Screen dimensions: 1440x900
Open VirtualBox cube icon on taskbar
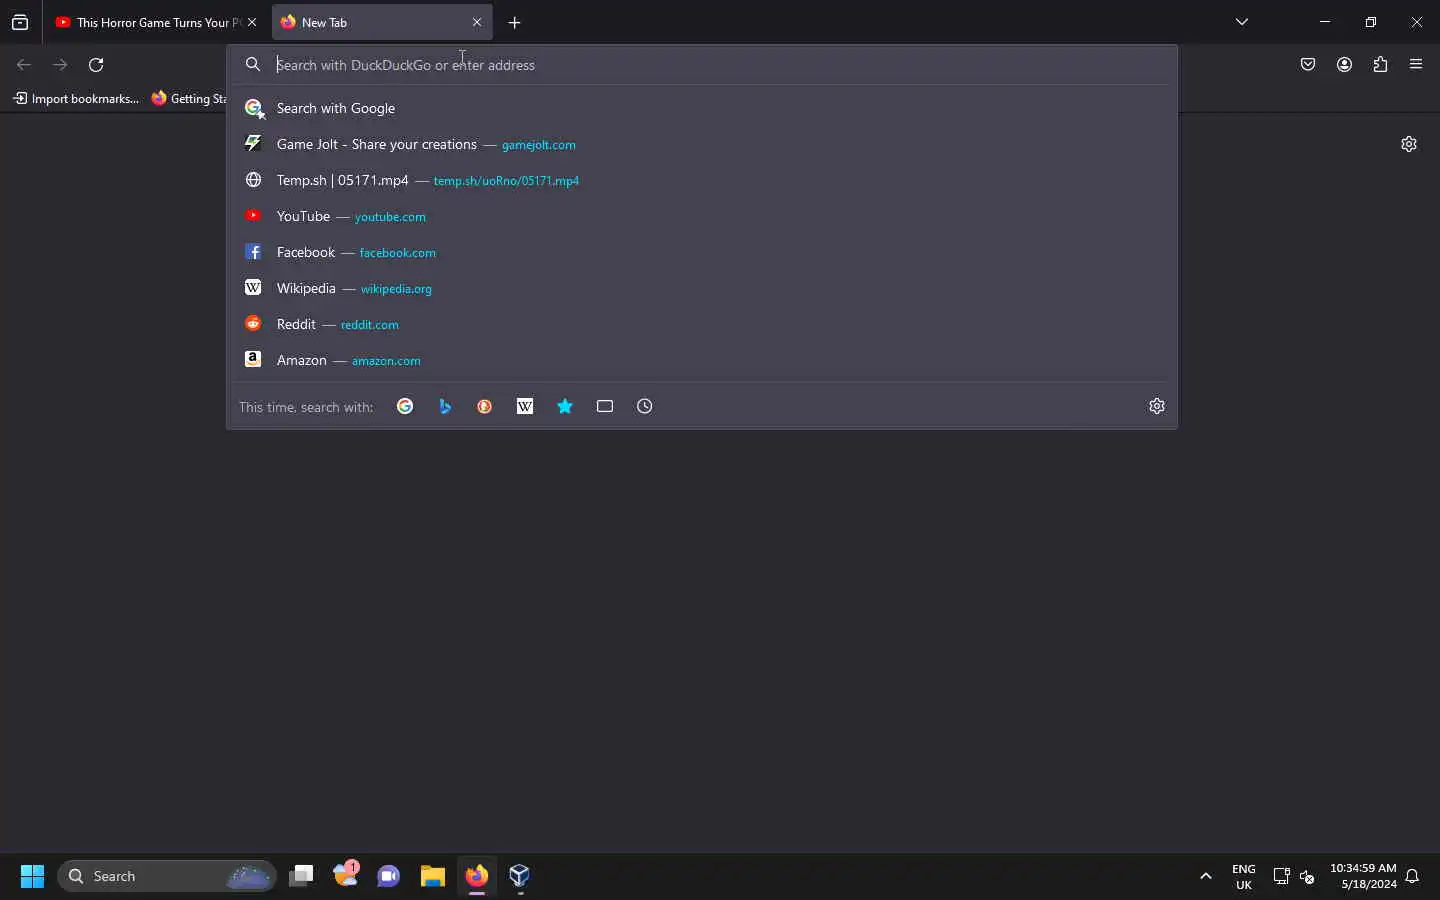[x=521, y=877]
